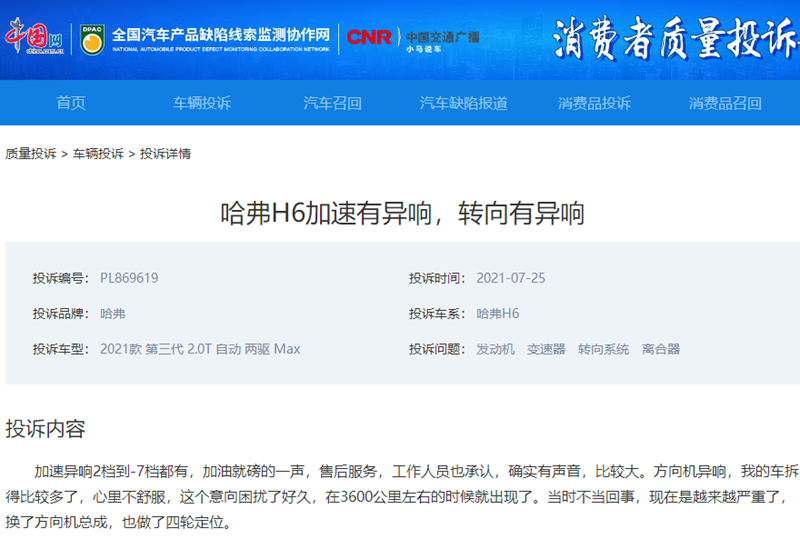Open 全国汽车产品缺陷线索监测协作网 header link

point(221,39)
